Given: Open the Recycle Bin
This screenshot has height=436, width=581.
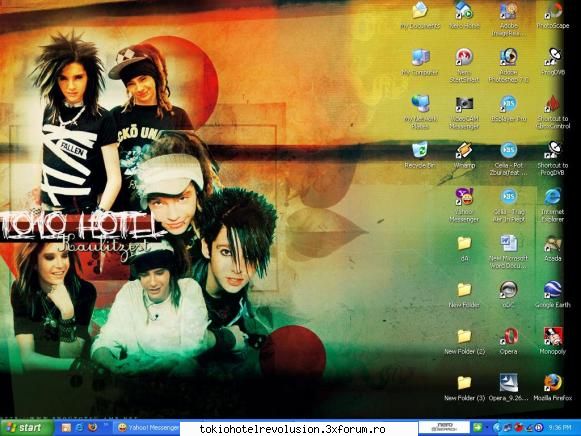Looking at the screenshot, I should (x=420, y=155).
